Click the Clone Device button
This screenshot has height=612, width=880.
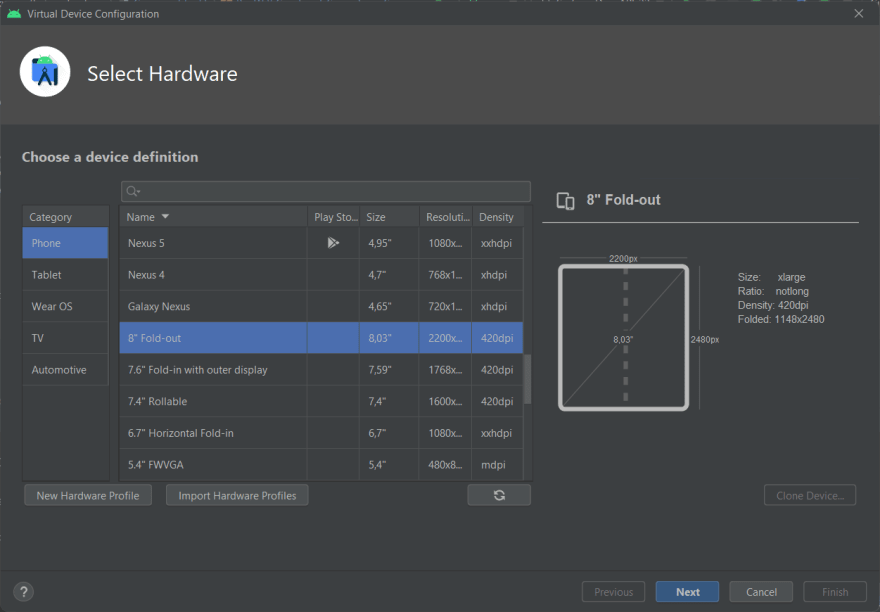(810, 495)
